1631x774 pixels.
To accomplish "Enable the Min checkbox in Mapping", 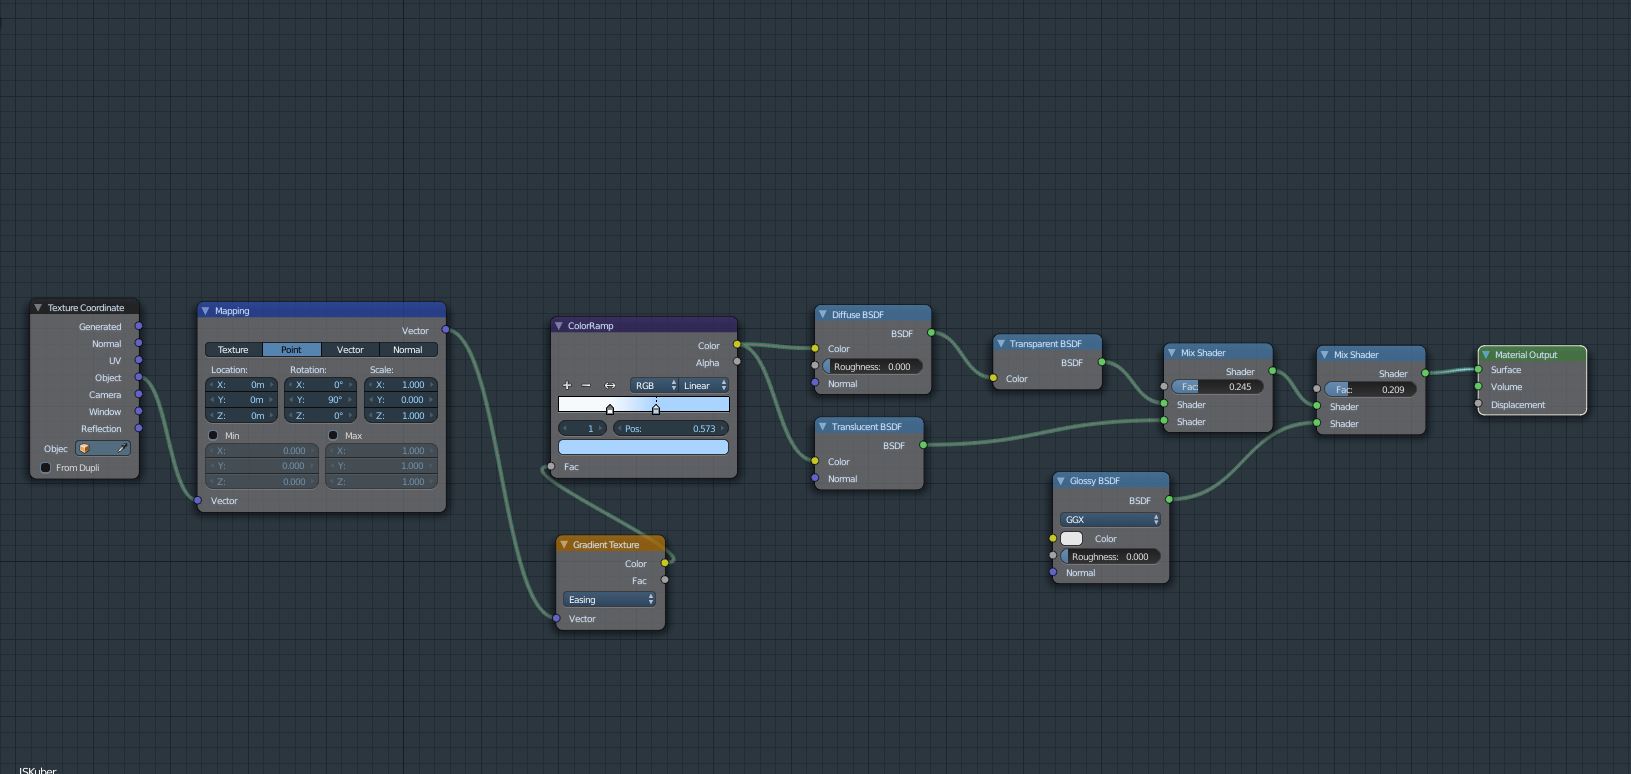I will pyautogui.click(x=213, y=436).
